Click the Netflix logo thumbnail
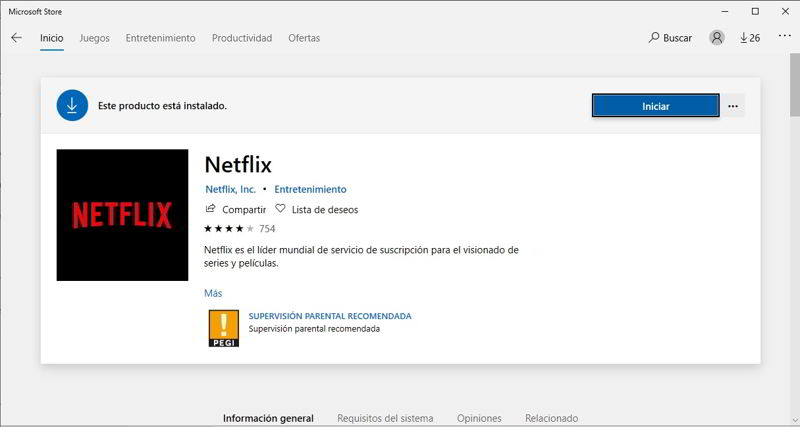Screen dimensions: 800x427 point(122,215)
